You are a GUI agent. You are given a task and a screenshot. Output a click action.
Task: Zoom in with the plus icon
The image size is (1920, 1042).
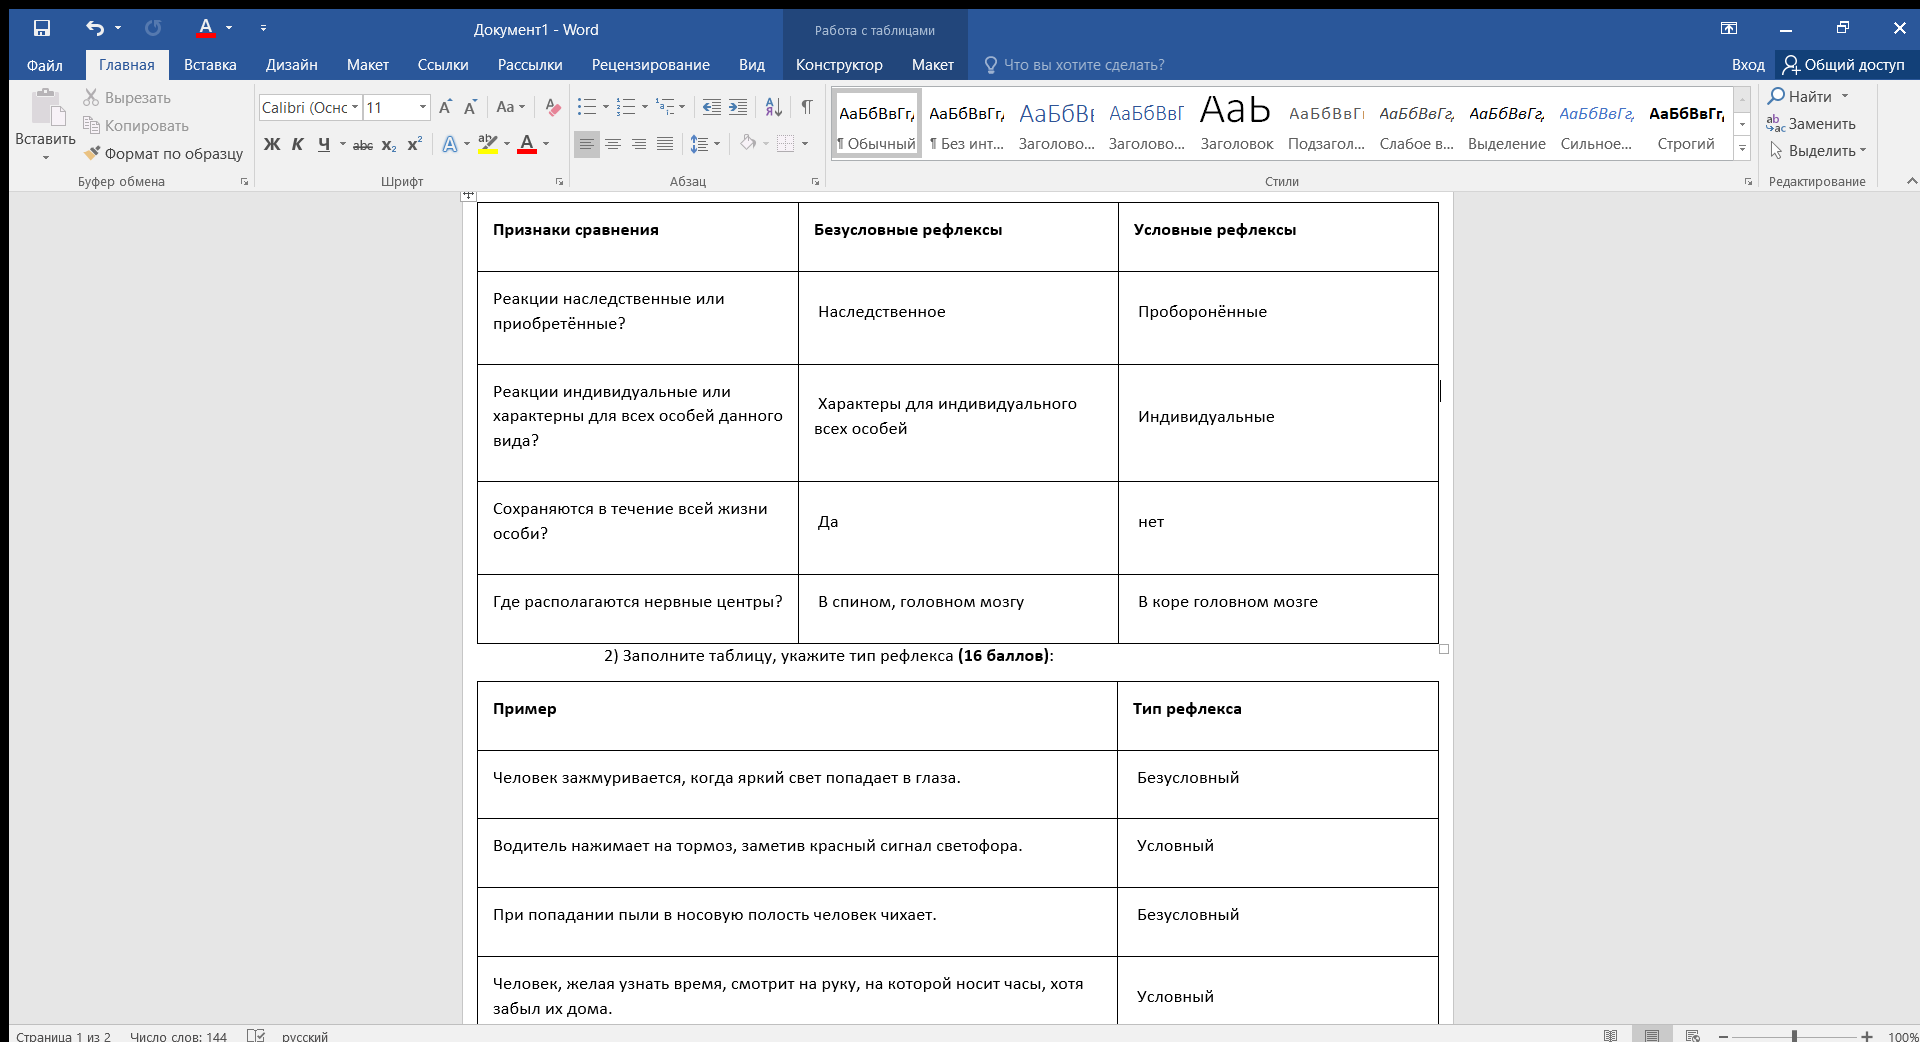[x=1866, y=1036]
